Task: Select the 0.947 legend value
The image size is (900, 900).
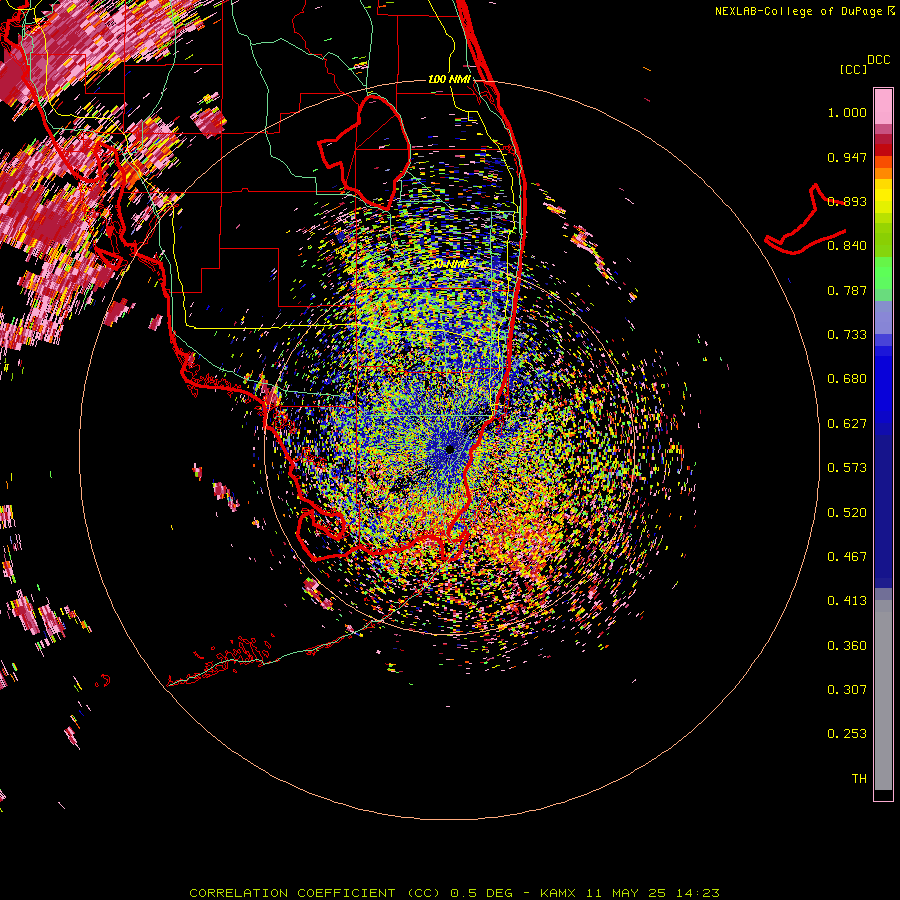Action: coord(847,157)
